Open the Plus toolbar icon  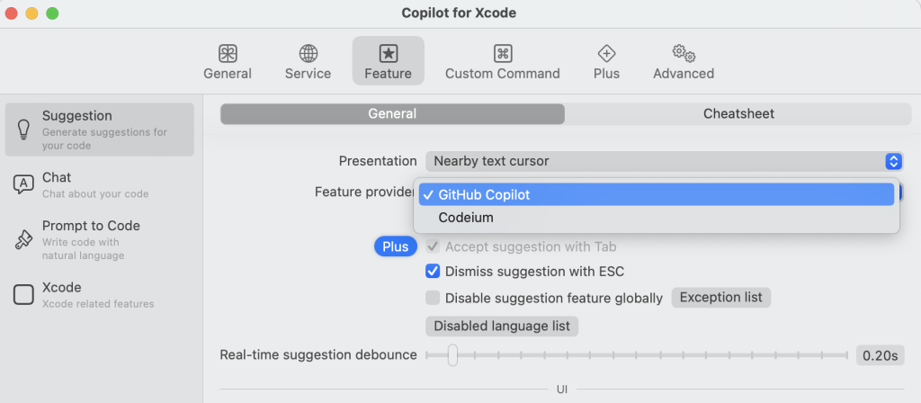coord(606,54)
